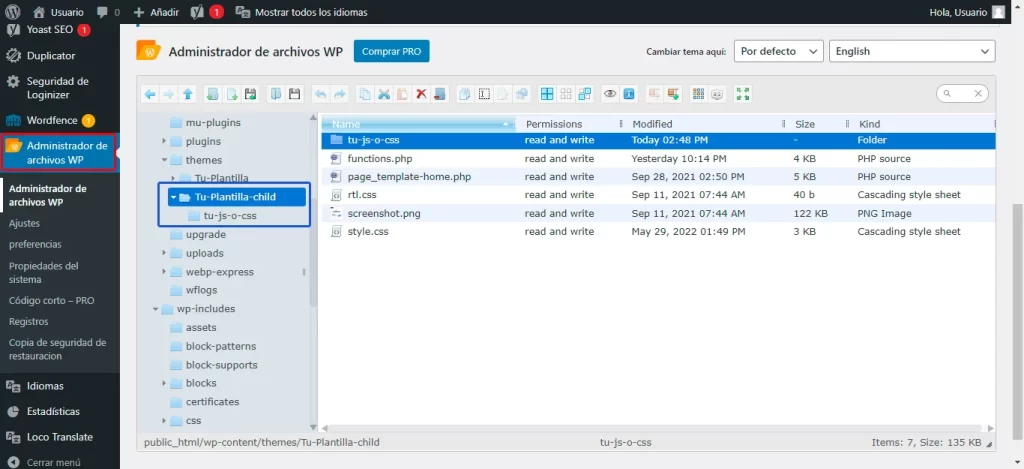Select style.css in the file list
Viewport: 1024px width, 469px height.
(659, 231)
